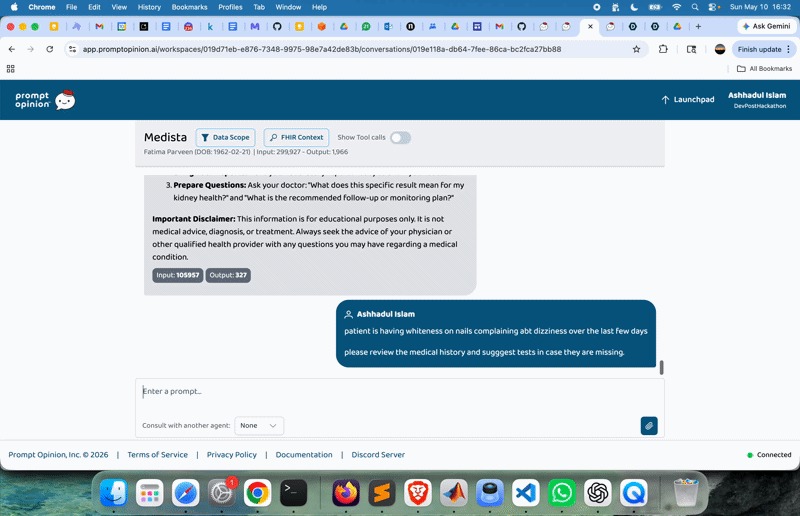
Task: Open Control Center from the menu bar
Action: pyautogui.click(x=713, y=7)
